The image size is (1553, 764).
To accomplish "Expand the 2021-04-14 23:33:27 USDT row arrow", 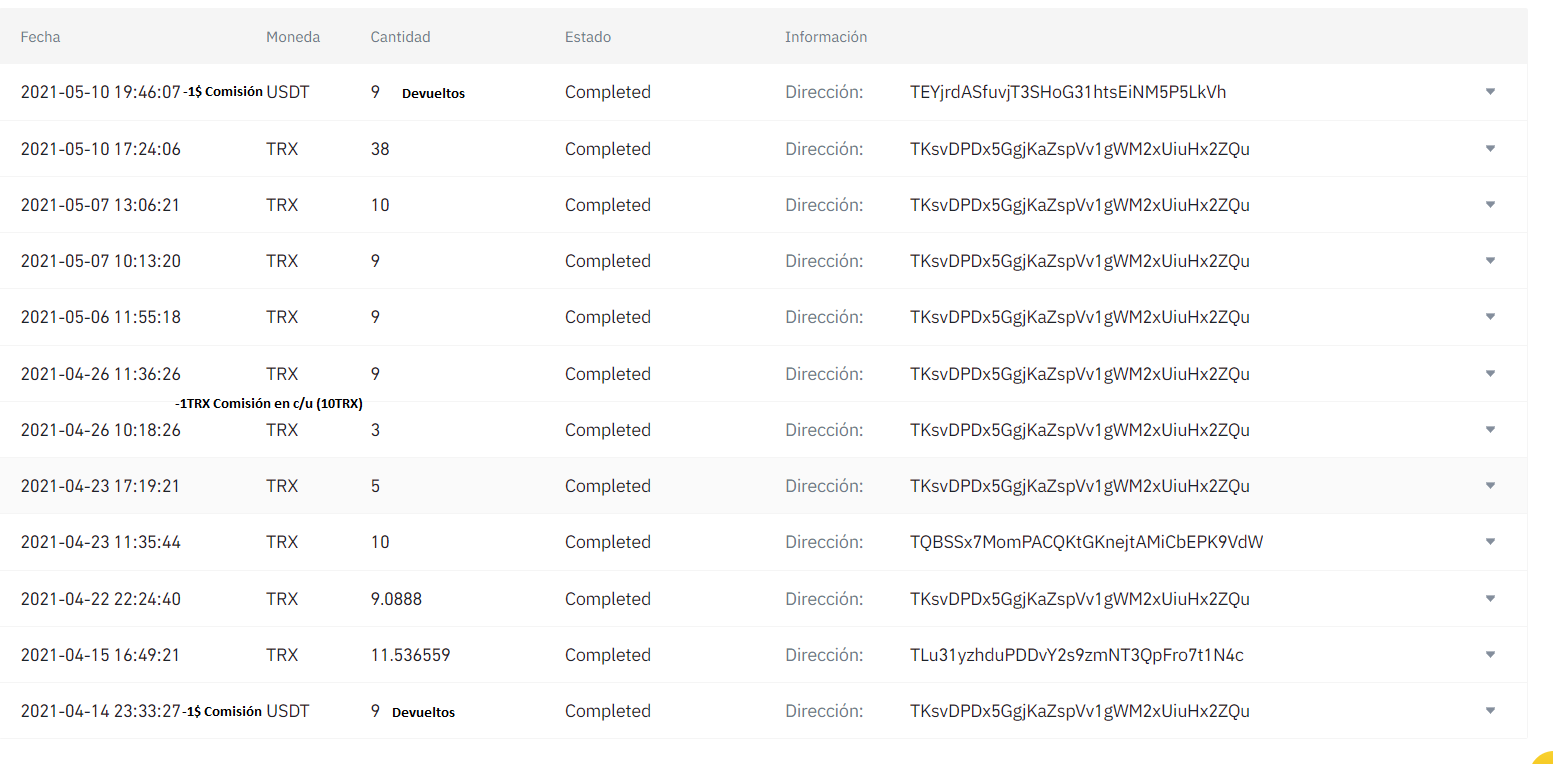I will coord(1490,711).
